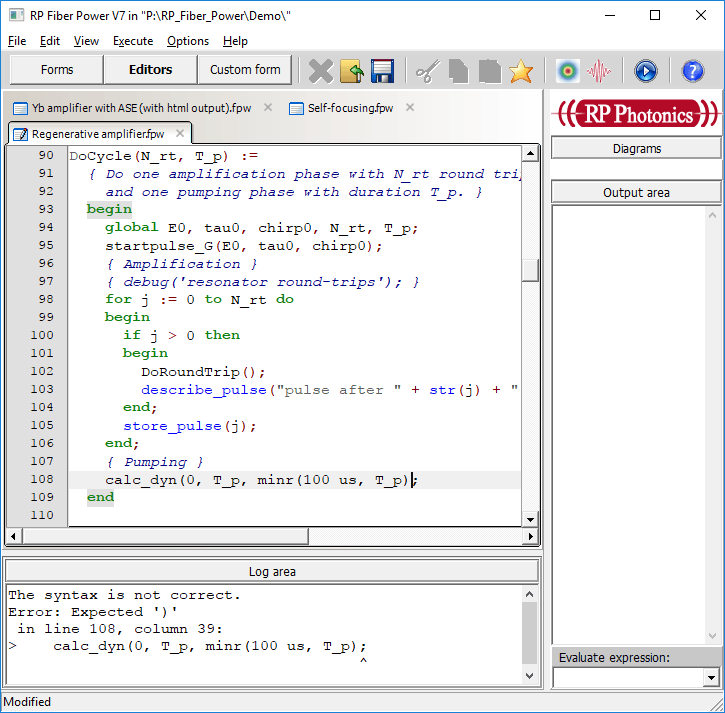Click the Output area header button
The width and height of the screenshot is (725, 713).
pos(636,192)
